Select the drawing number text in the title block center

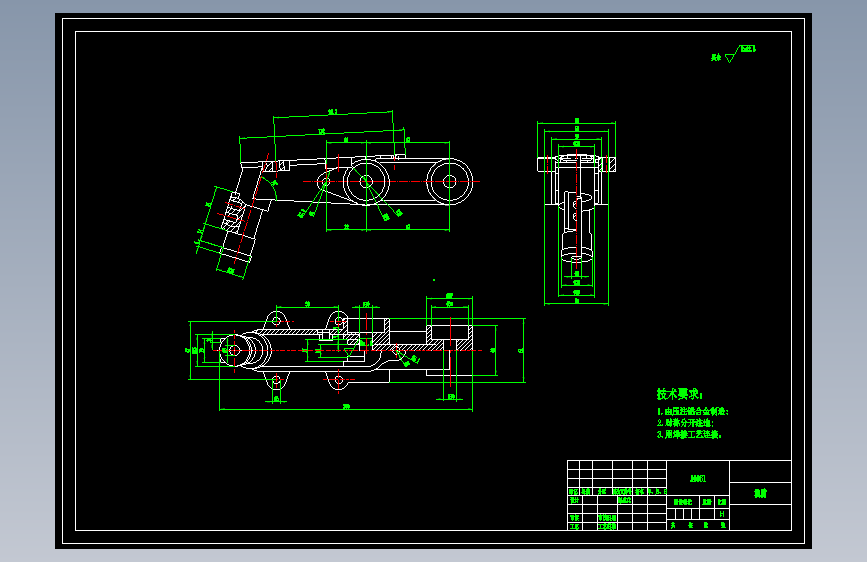[x=698, y=479]
